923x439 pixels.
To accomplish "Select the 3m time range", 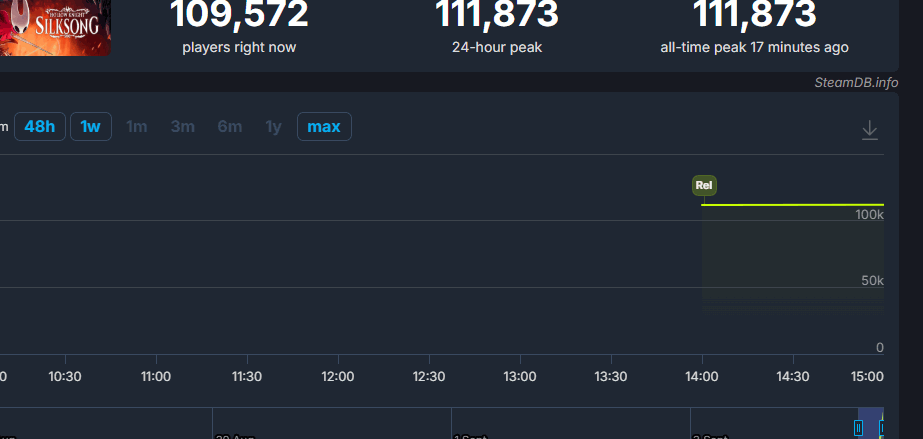I will tap(182, 127).
